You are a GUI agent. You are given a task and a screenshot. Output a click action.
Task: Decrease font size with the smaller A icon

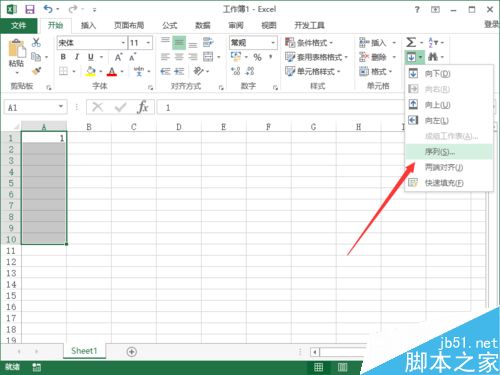point(133,57)
